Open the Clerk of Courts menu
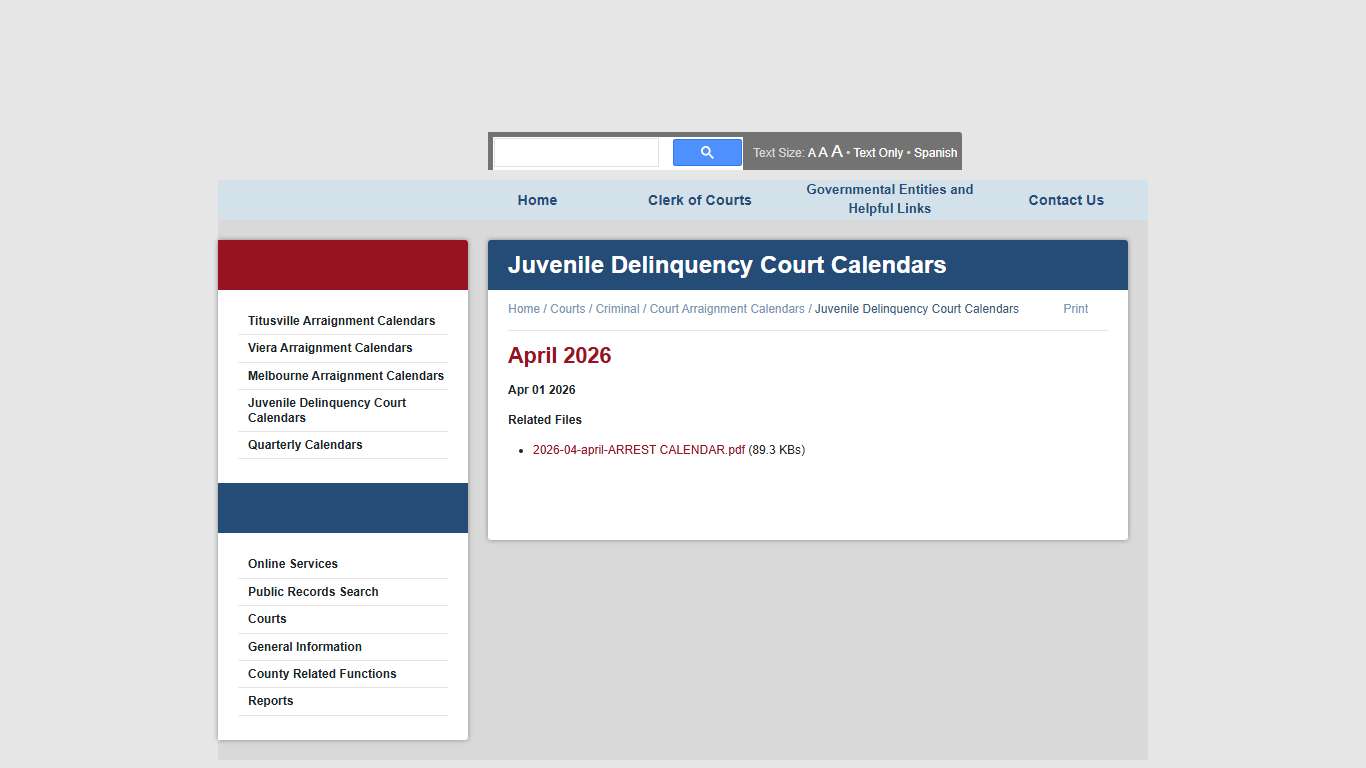Screen dimensions: 1366x768 (x=699, y=199)
